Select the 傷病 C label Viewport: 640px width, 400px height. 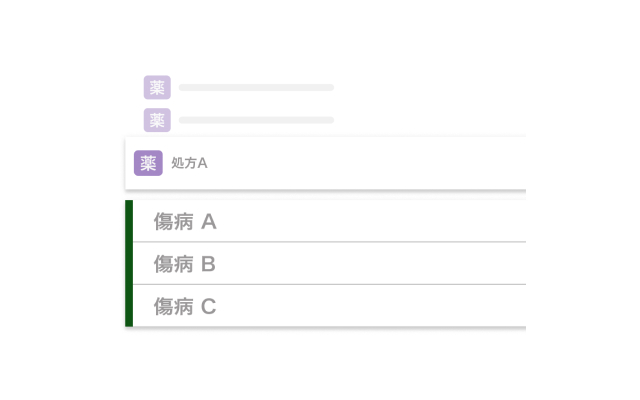click(x=185, y=306)
